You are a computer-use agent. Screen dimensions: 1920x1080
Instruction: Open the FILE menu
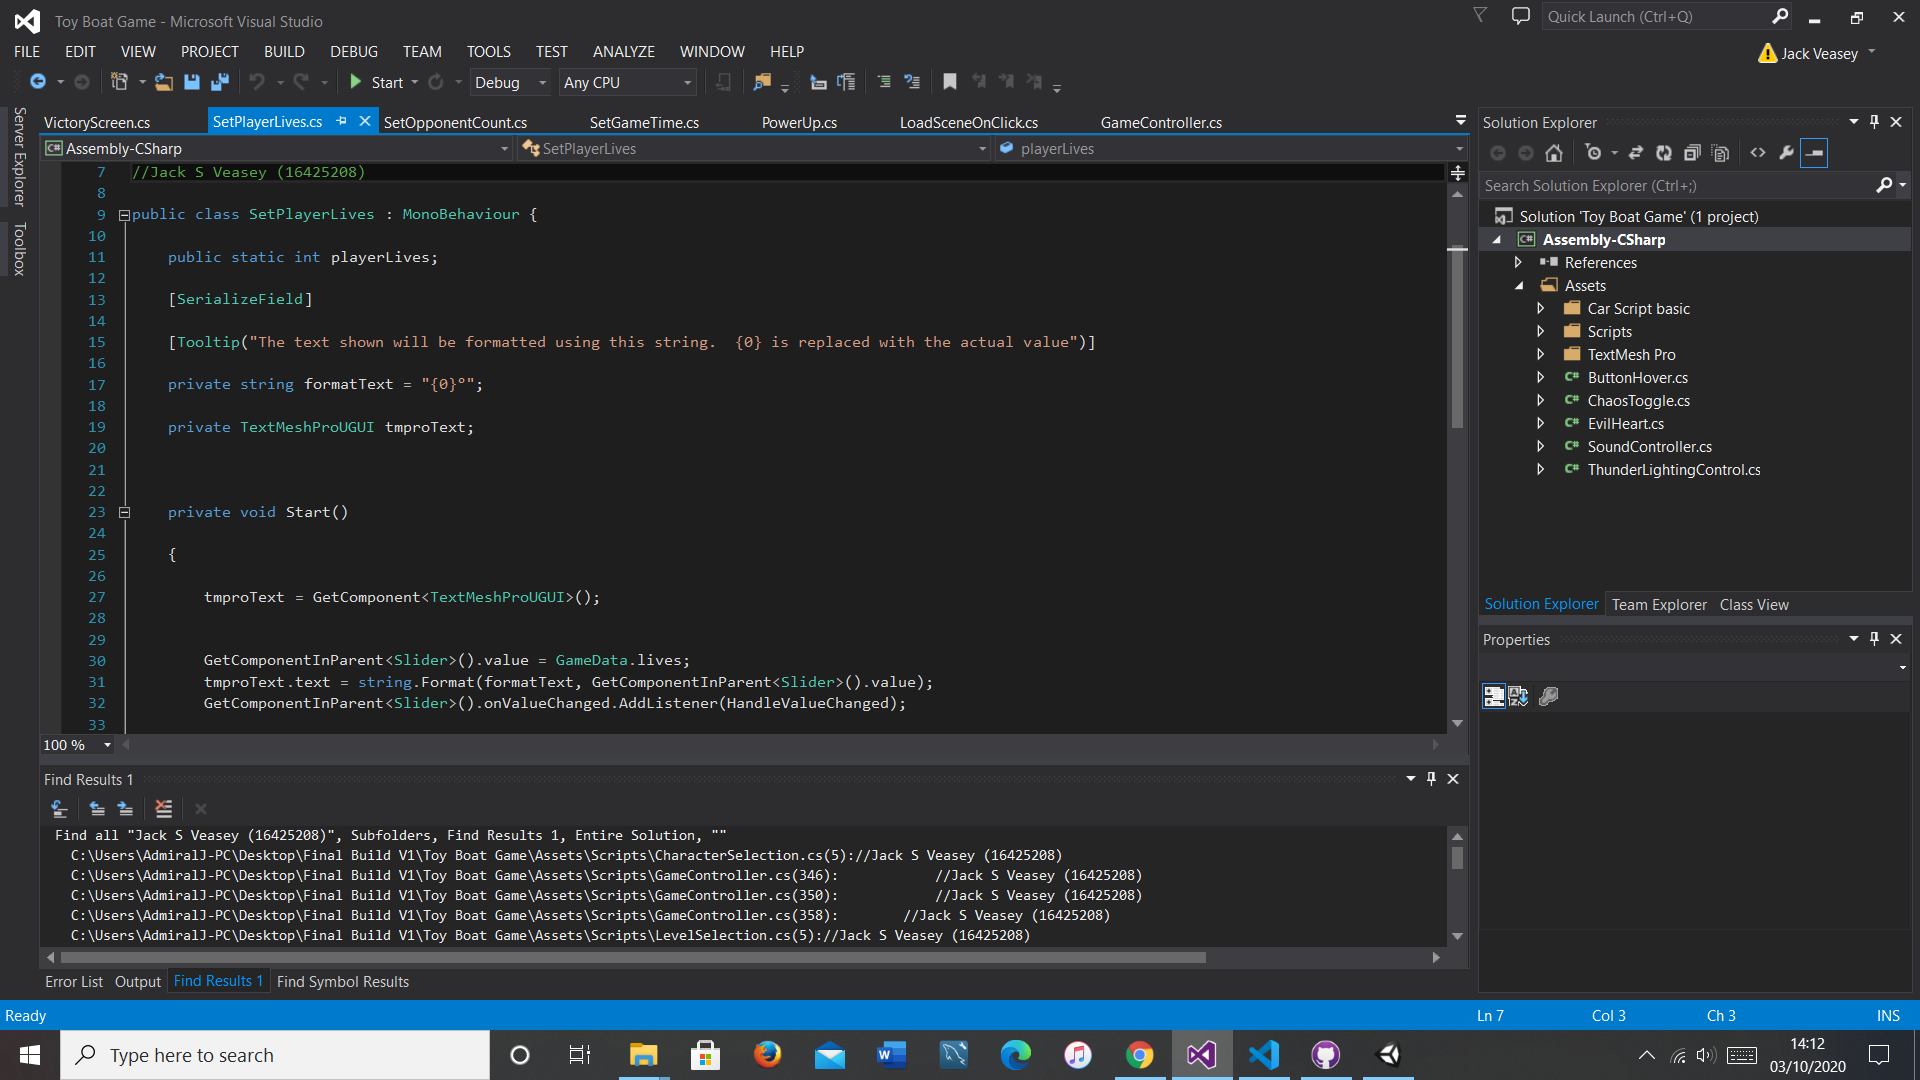tap(27, 52)
